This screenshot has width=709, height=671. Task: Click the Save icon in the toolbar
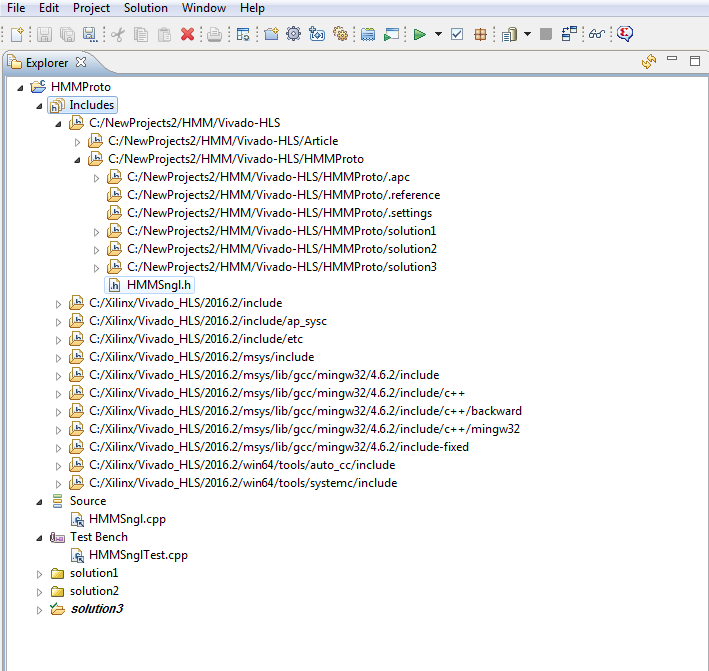44,34
